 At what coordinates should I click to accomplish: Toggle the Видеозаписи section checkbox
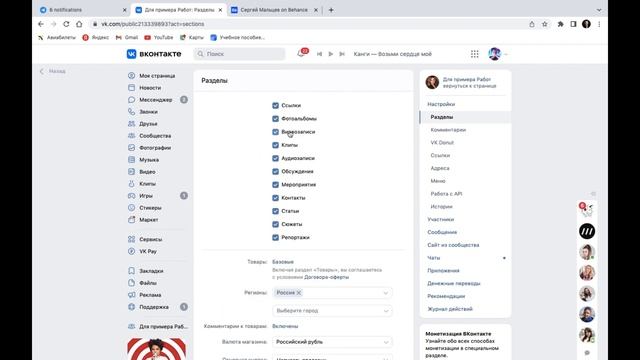click(276, 132)
